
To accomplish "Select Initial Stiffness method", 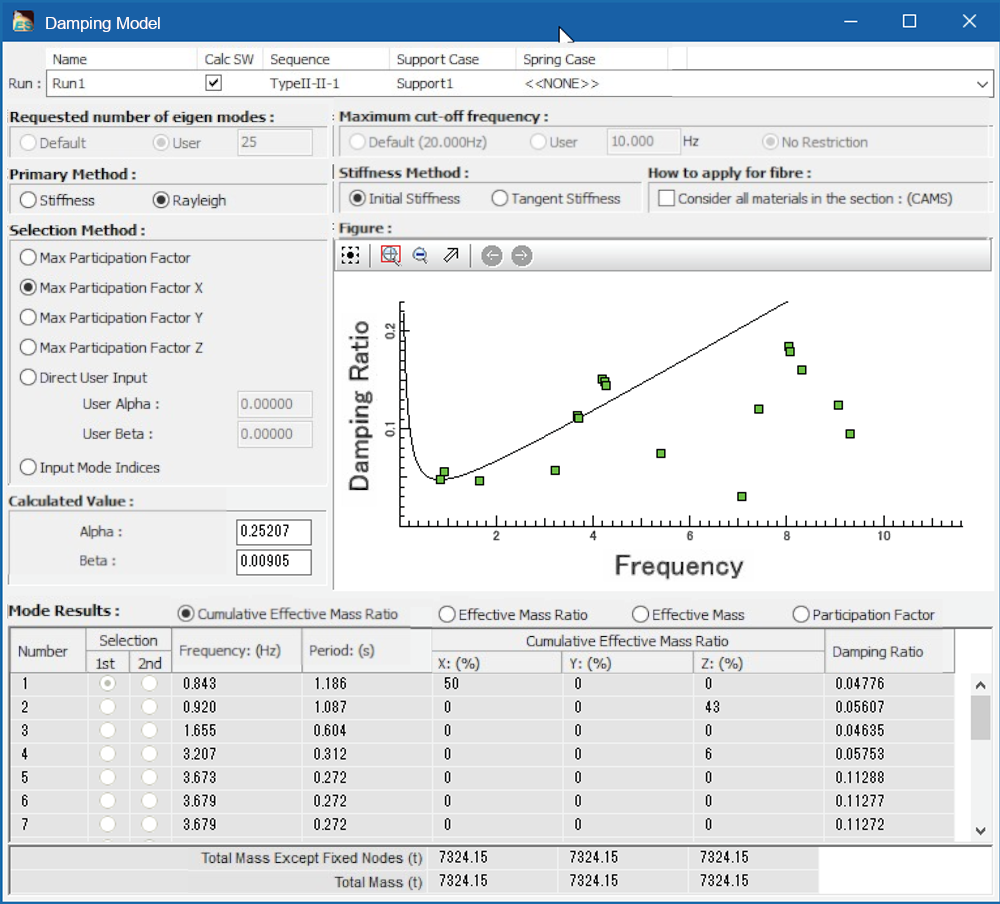I will click(x=357, y=198).
